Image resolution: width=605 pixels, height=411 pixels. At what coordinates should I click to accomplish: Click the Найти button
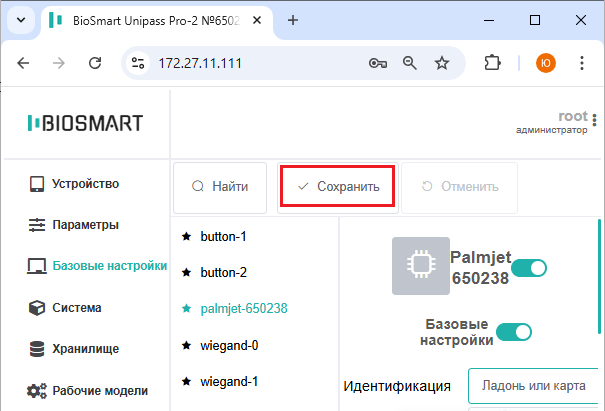pos(220,188)
